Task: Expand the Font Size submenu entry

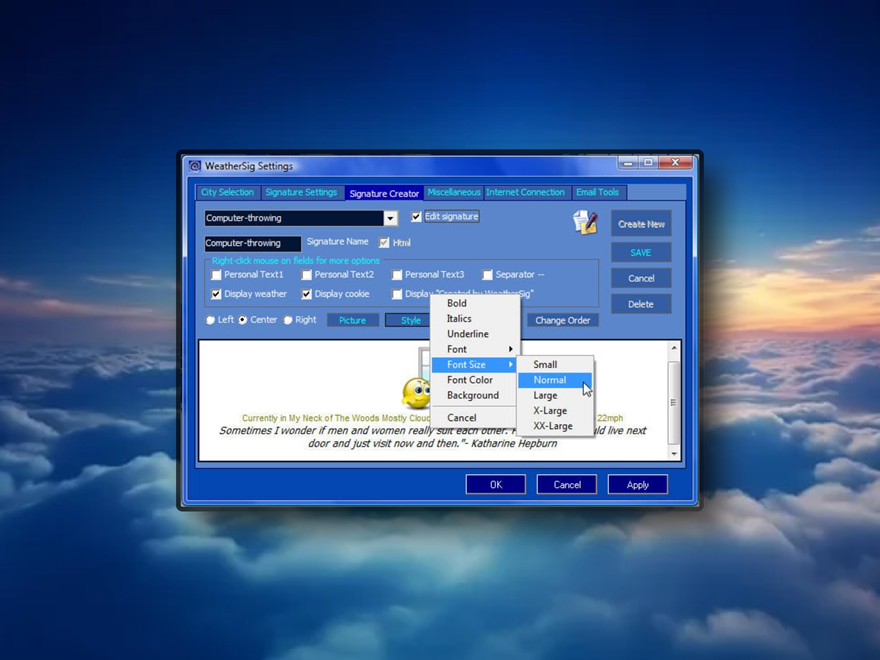Action: 475,365
